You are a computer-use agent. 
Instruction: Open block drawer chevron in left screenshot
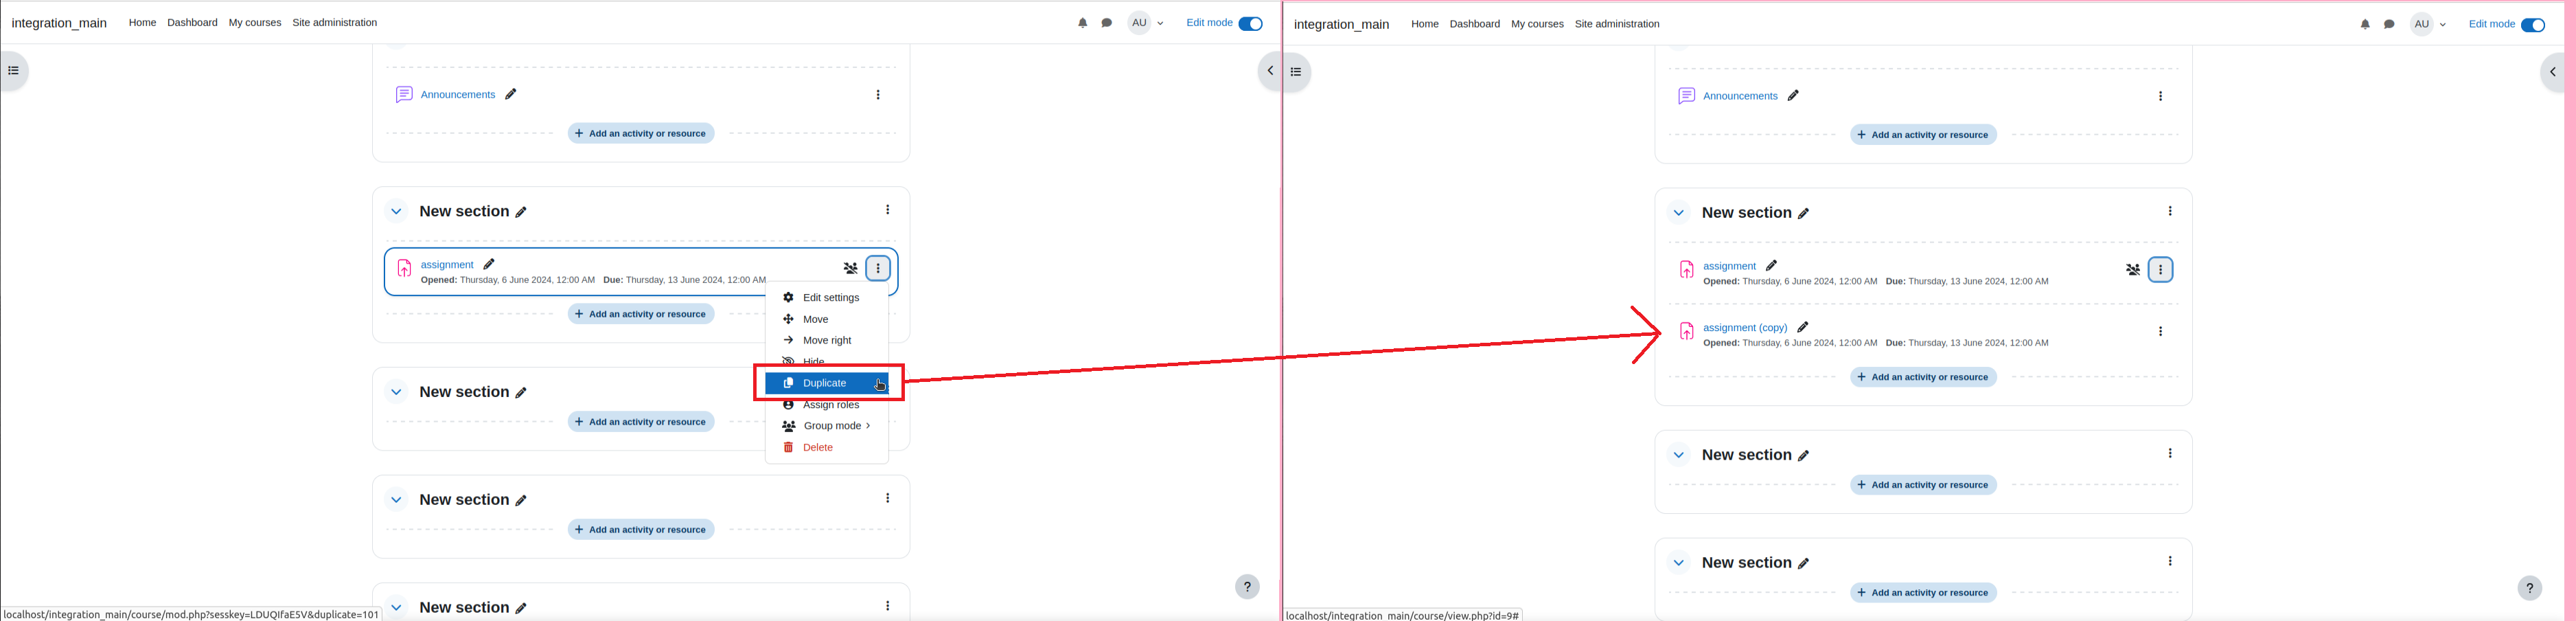(1270, 71)
